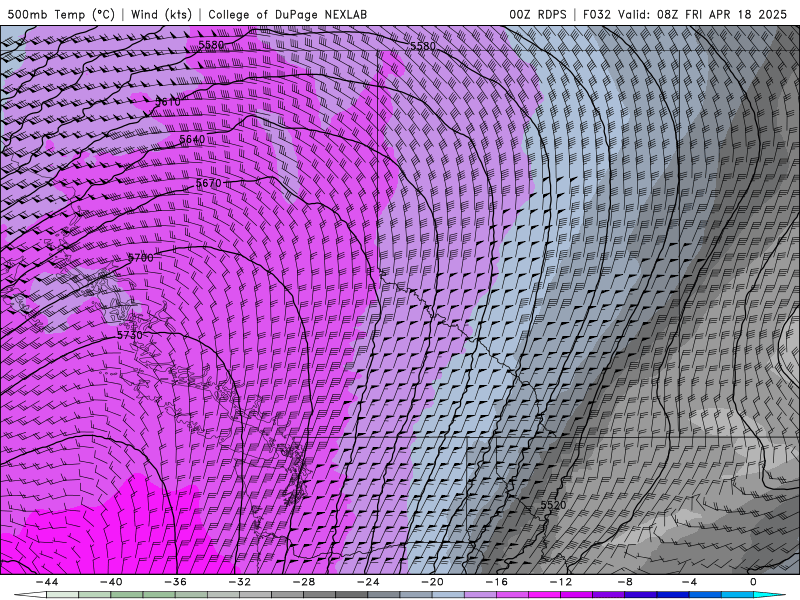Click the 5610 height contour label
The width and height of the screenshot is (800, 600).
click(168, 102)
